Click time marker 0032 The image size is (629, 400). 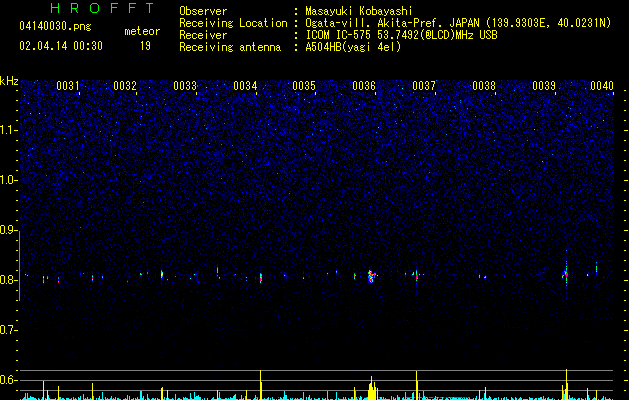coord(125,86)
